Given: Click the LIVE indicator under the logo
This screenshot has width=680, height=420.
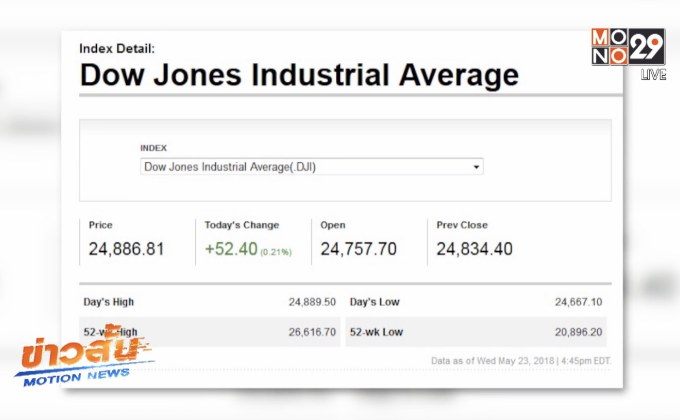Looking at the screenshot, I should 654,75.
